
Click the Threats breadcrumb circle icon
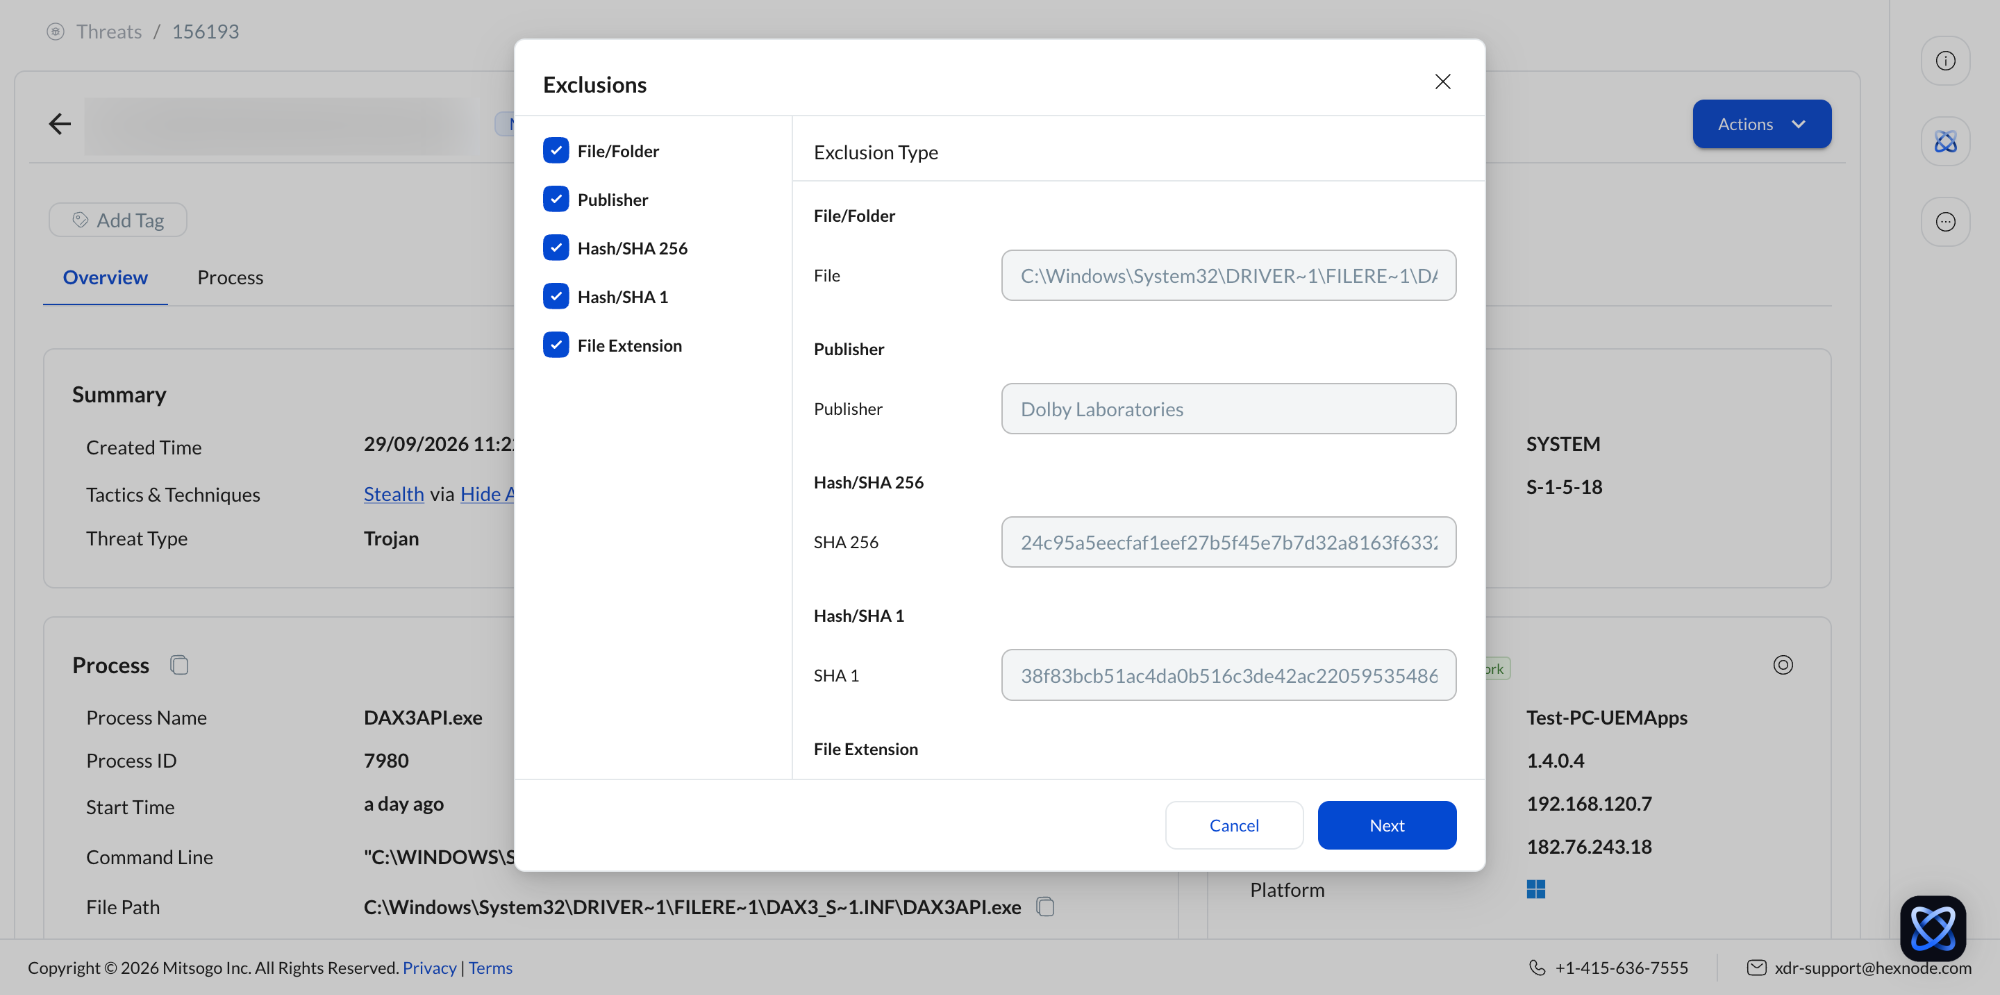click(x=56, y=32)
